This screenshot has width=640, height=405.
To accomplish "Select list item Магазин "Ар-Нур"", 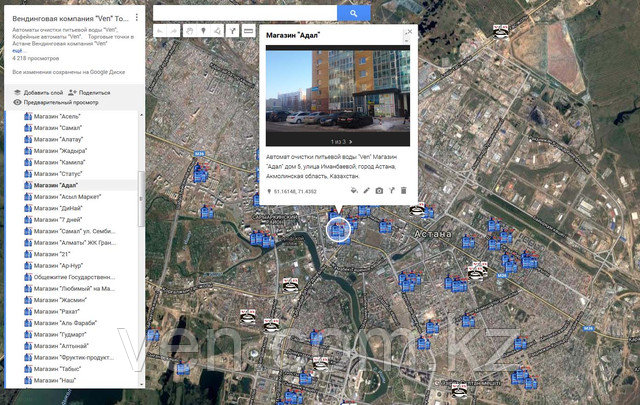I will pyautogui.click(x=58, y=265).
